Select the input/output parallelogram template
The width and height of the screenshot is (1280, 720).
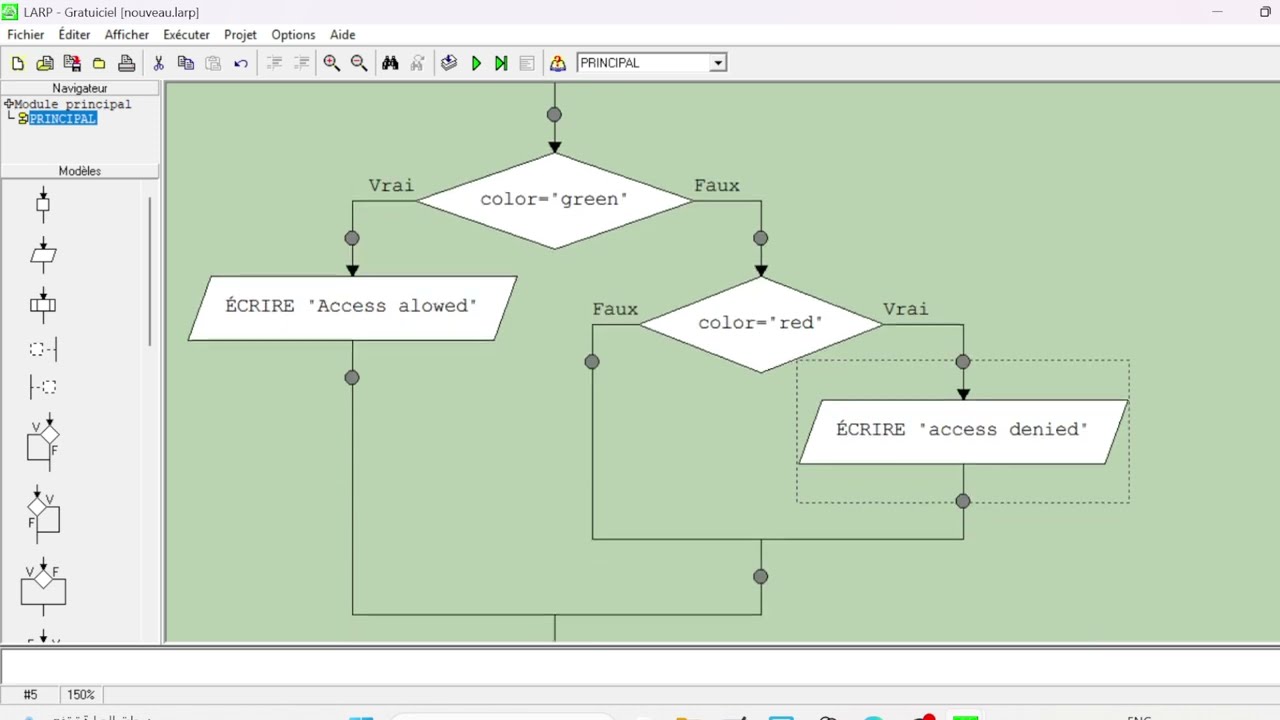click(43, 254)
